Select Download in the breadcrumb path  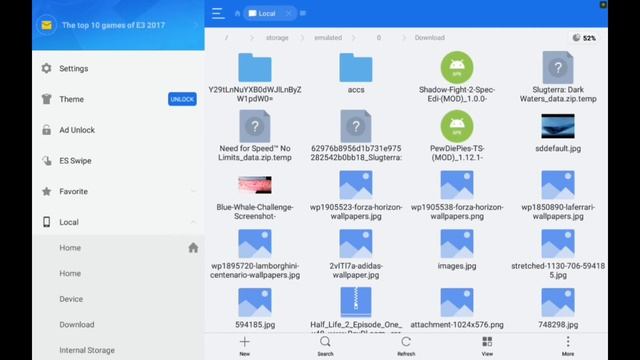tap(429, 38)
